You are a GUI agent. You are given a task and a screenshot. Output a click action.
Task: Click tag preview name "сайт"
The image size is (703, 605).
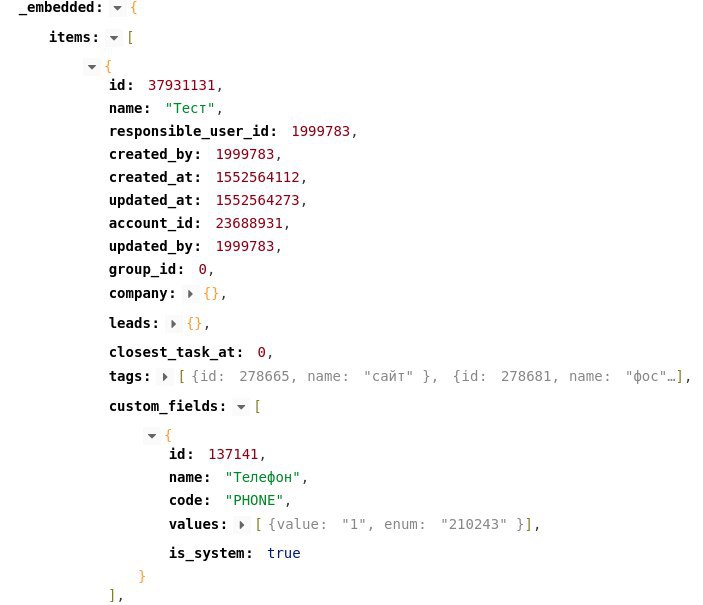point(388,376)
